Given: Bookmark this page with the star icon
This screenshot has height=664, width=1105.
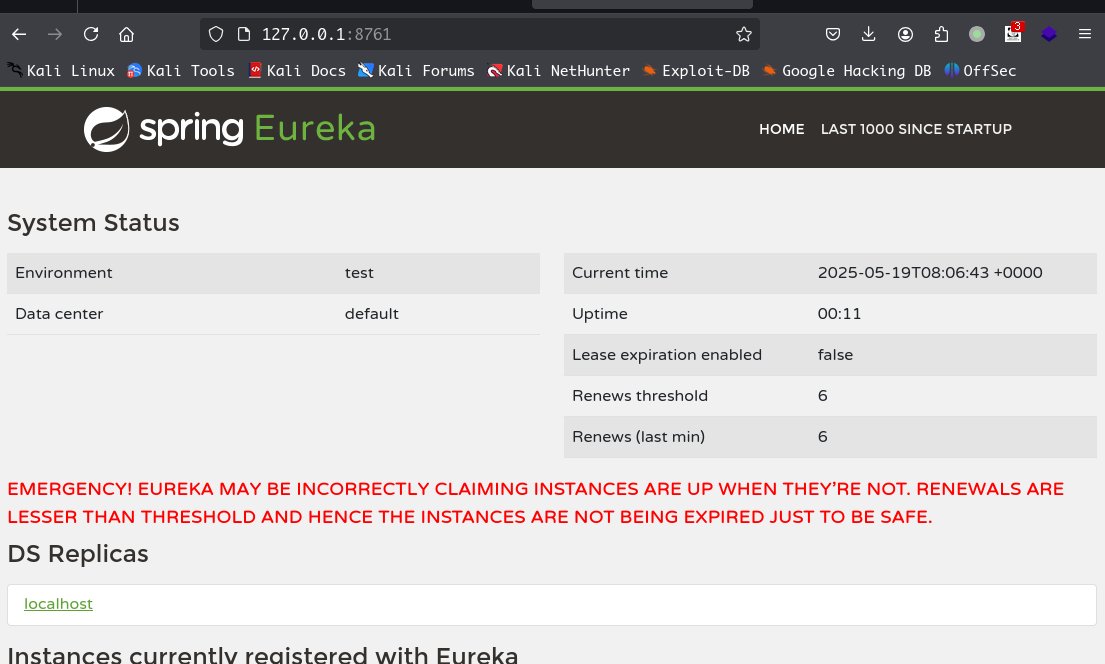Looking at the screenshot, I should click(743, 34).
